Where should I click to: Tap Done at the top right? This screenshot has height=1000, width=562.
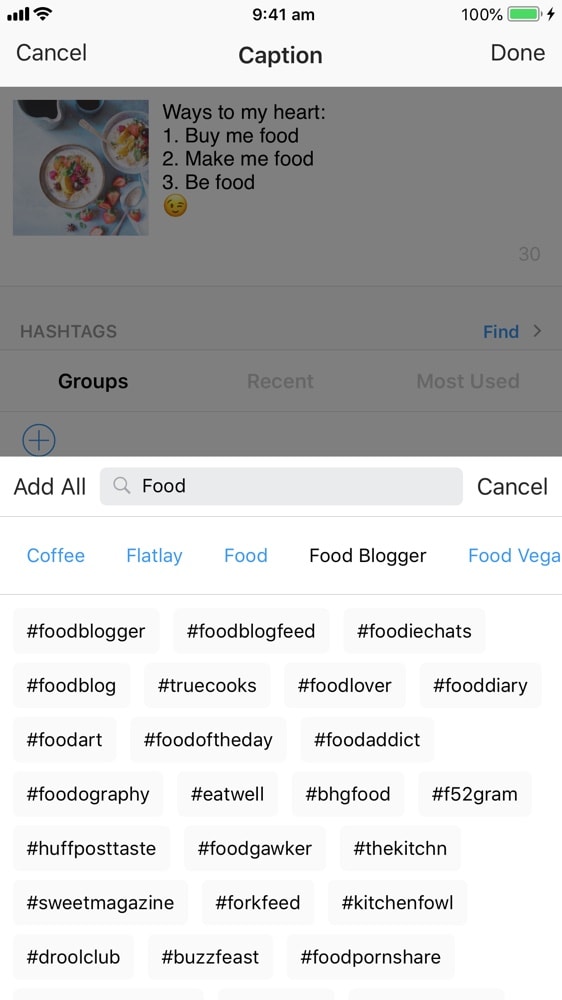517,53
